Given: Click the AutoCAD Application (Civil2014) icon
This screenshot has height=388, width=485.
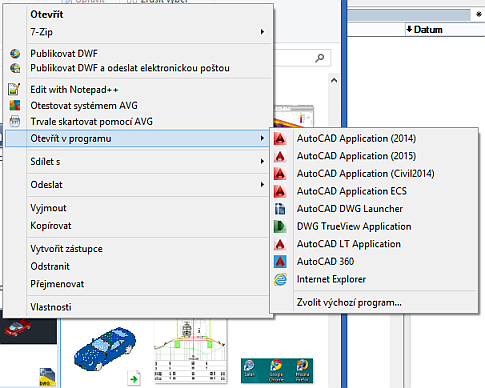Looking at the screenshot, I should [x=280, y=174].
